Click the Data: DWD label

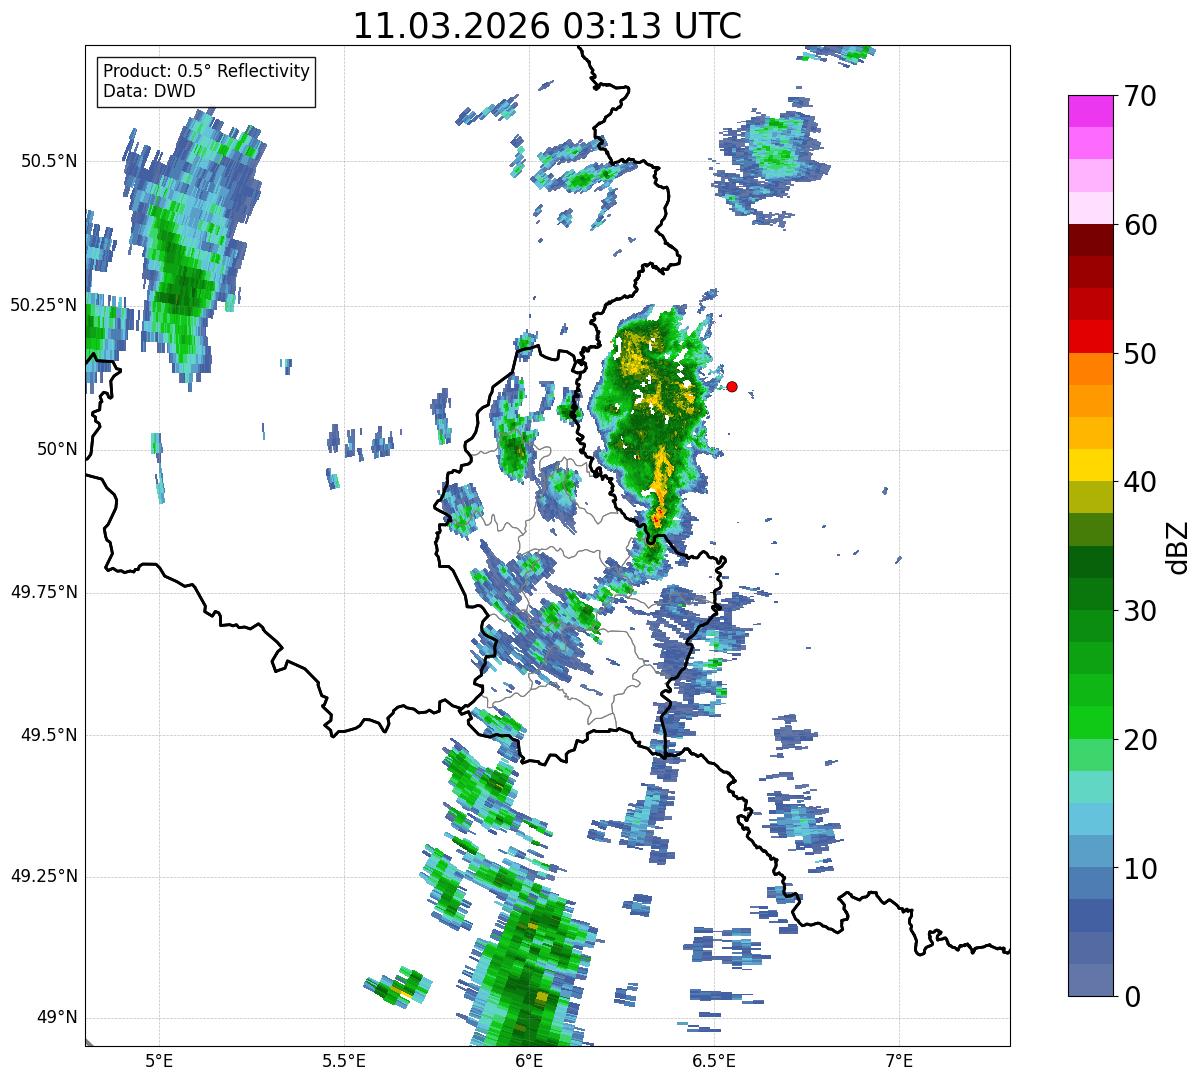tap(149, 91)
